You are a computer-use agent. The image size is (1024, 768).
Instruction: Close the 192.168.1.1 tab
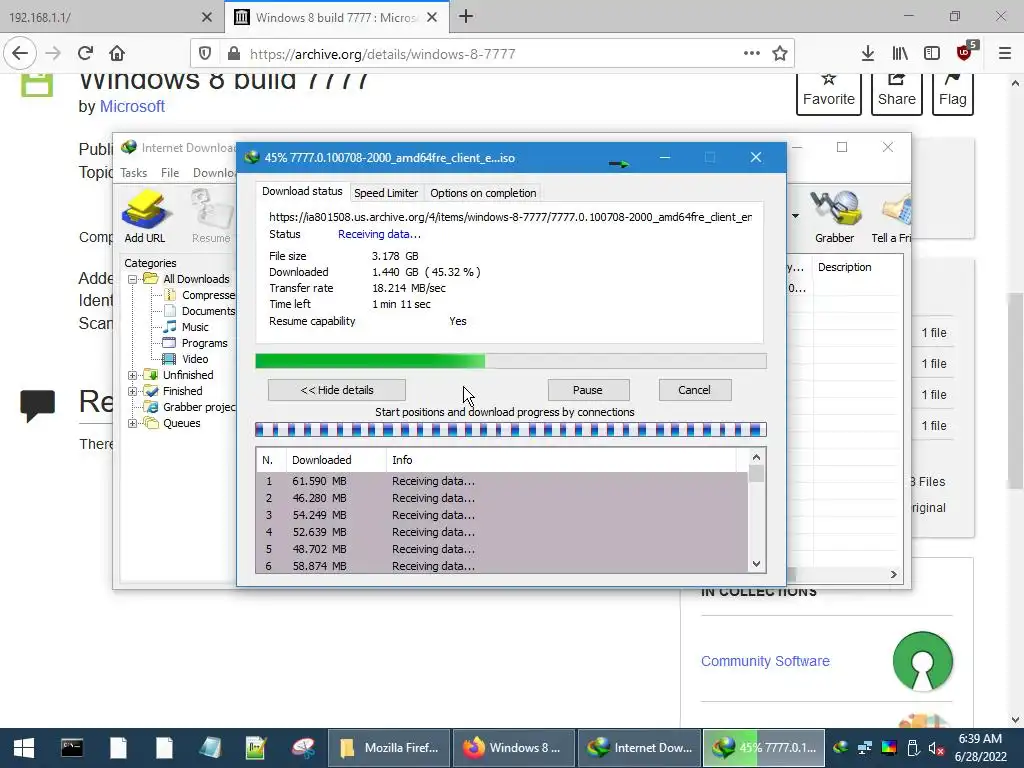(207, 17)
